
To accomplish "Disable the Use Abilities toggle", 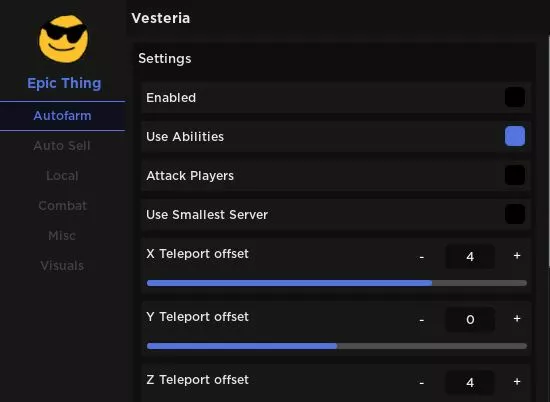I will (515, 136).
